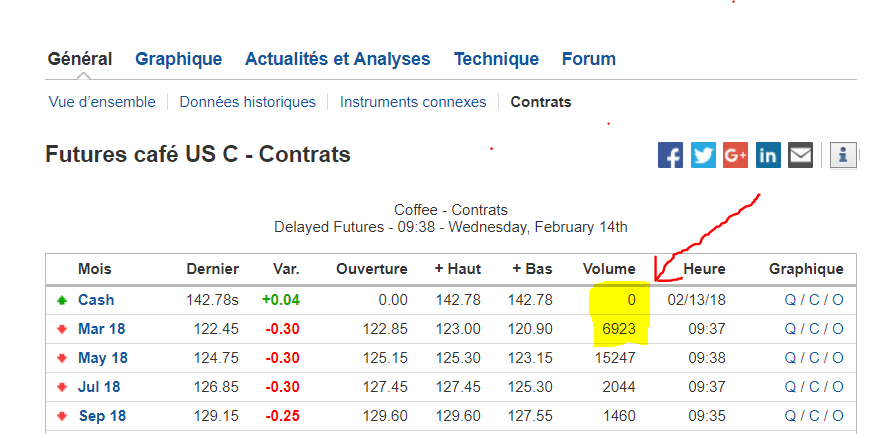Open the info icon button

coord(843,155)
